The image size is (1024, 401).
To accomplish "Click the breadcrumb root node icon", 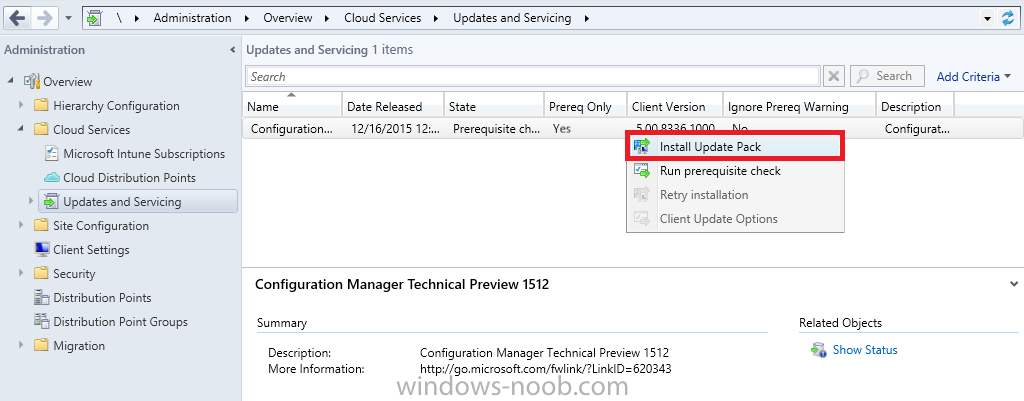I will 95,18.
